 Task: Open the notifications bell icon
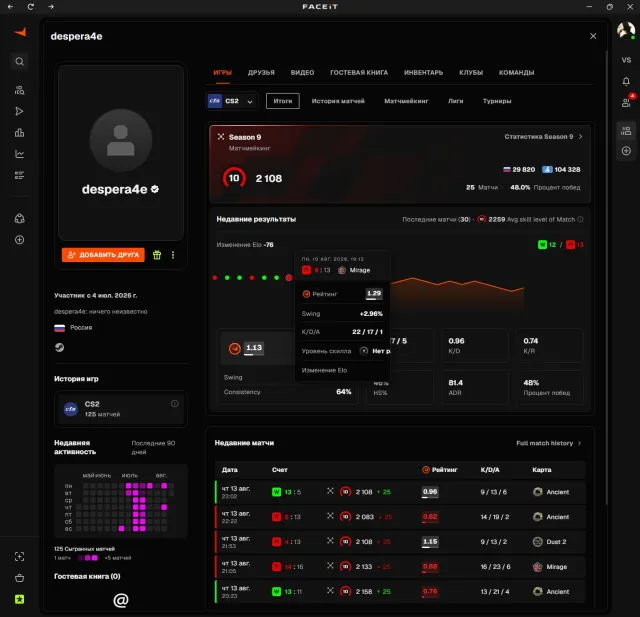pos(626,81)
